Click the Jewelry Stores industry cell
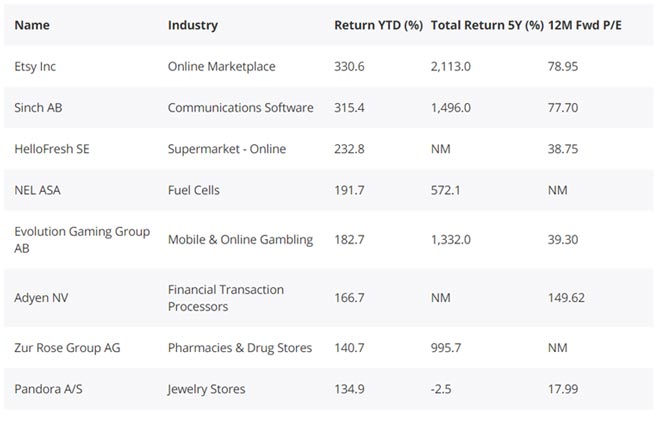Image resolution: width=660 pixels, height=423 pixels. pos(206,389)
